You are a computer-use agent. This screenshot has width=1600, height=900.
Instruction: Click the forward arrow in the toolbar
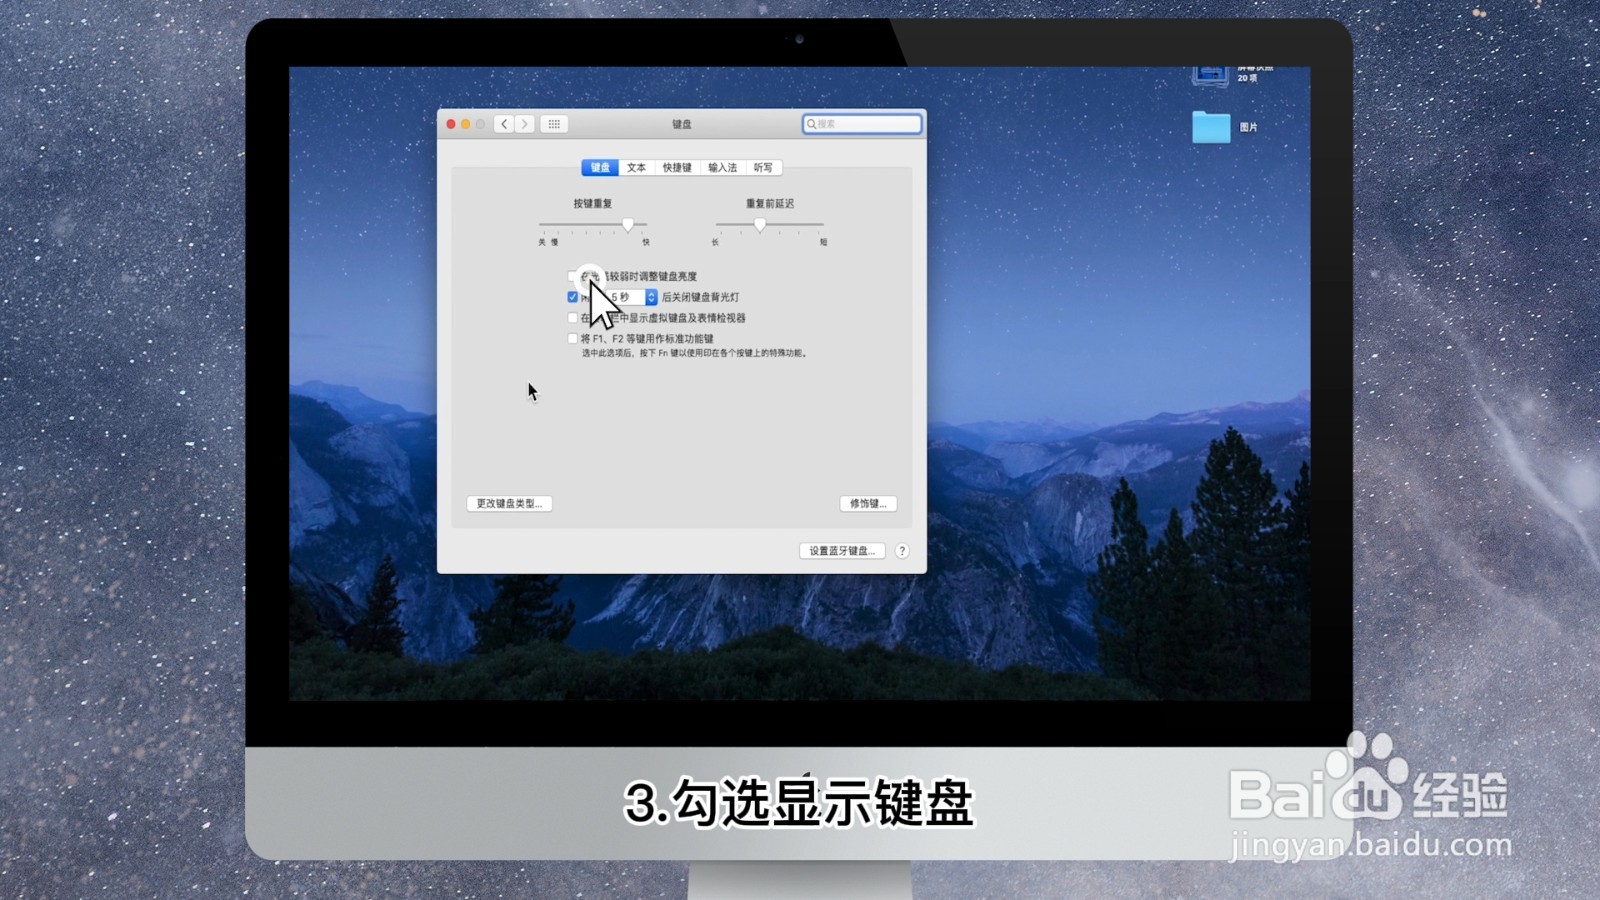(525, 124)
